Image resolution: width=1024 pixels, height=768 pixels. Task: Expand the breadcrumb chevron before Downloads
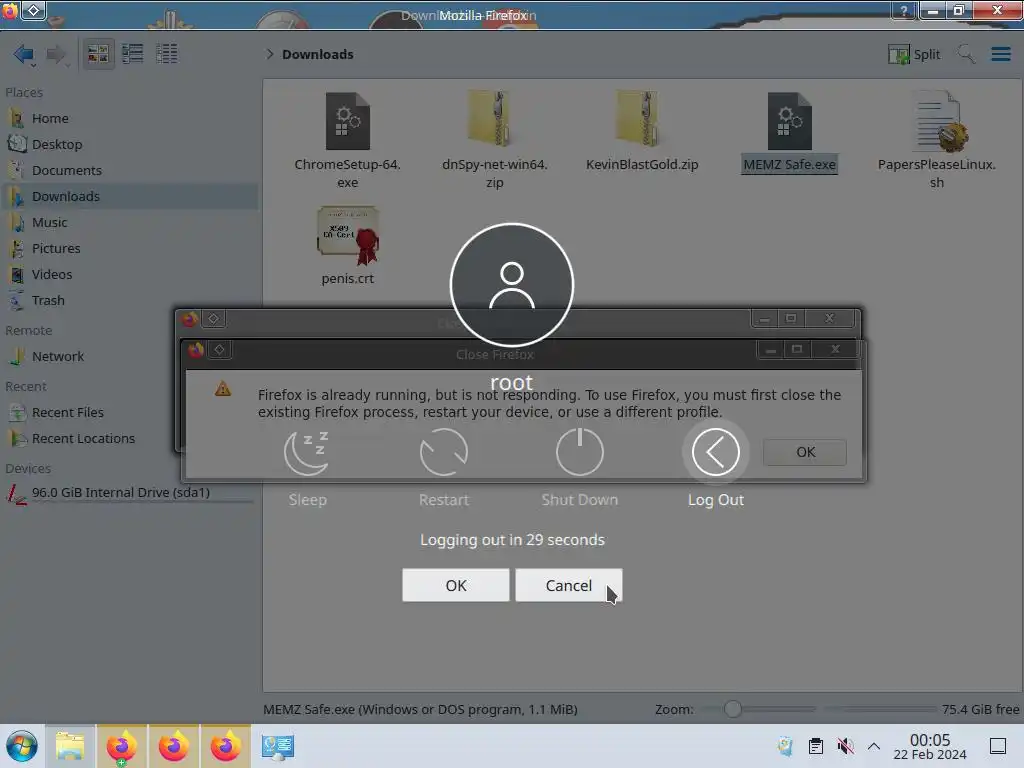pyautogui.click(x=270, y=54)
